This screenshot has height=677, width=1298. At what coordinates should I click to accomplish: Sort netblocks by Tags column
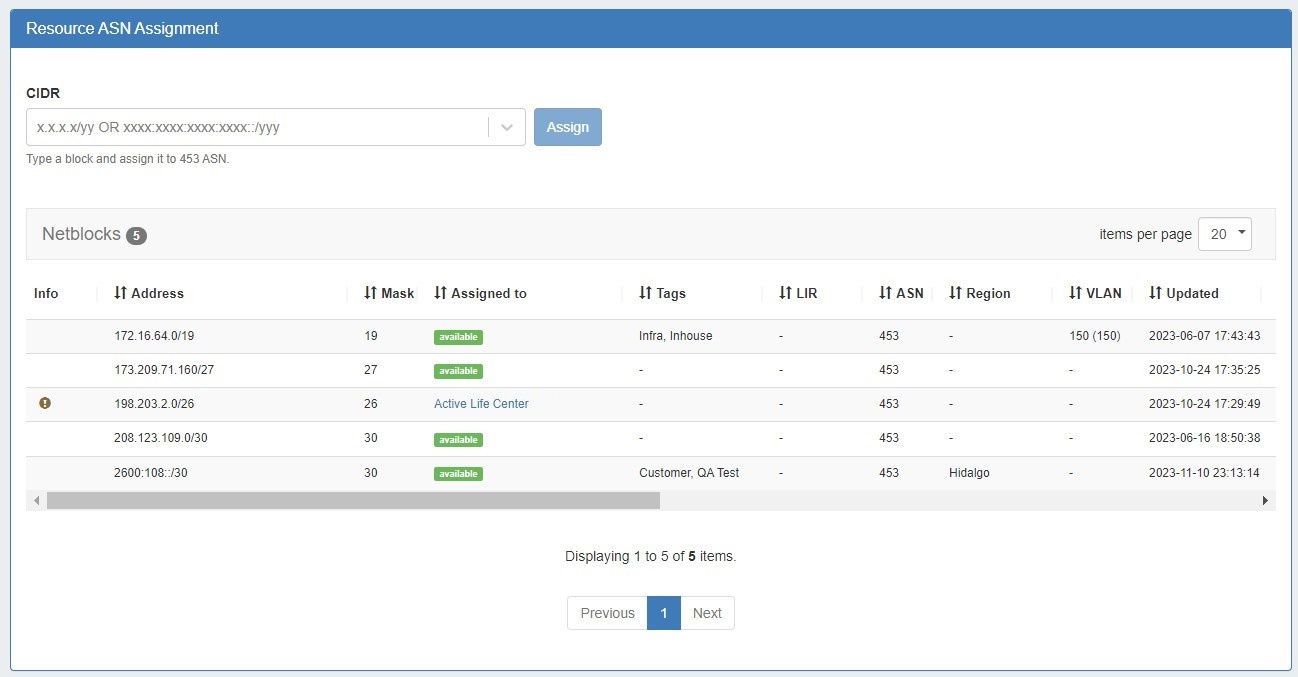pos(662,293)
